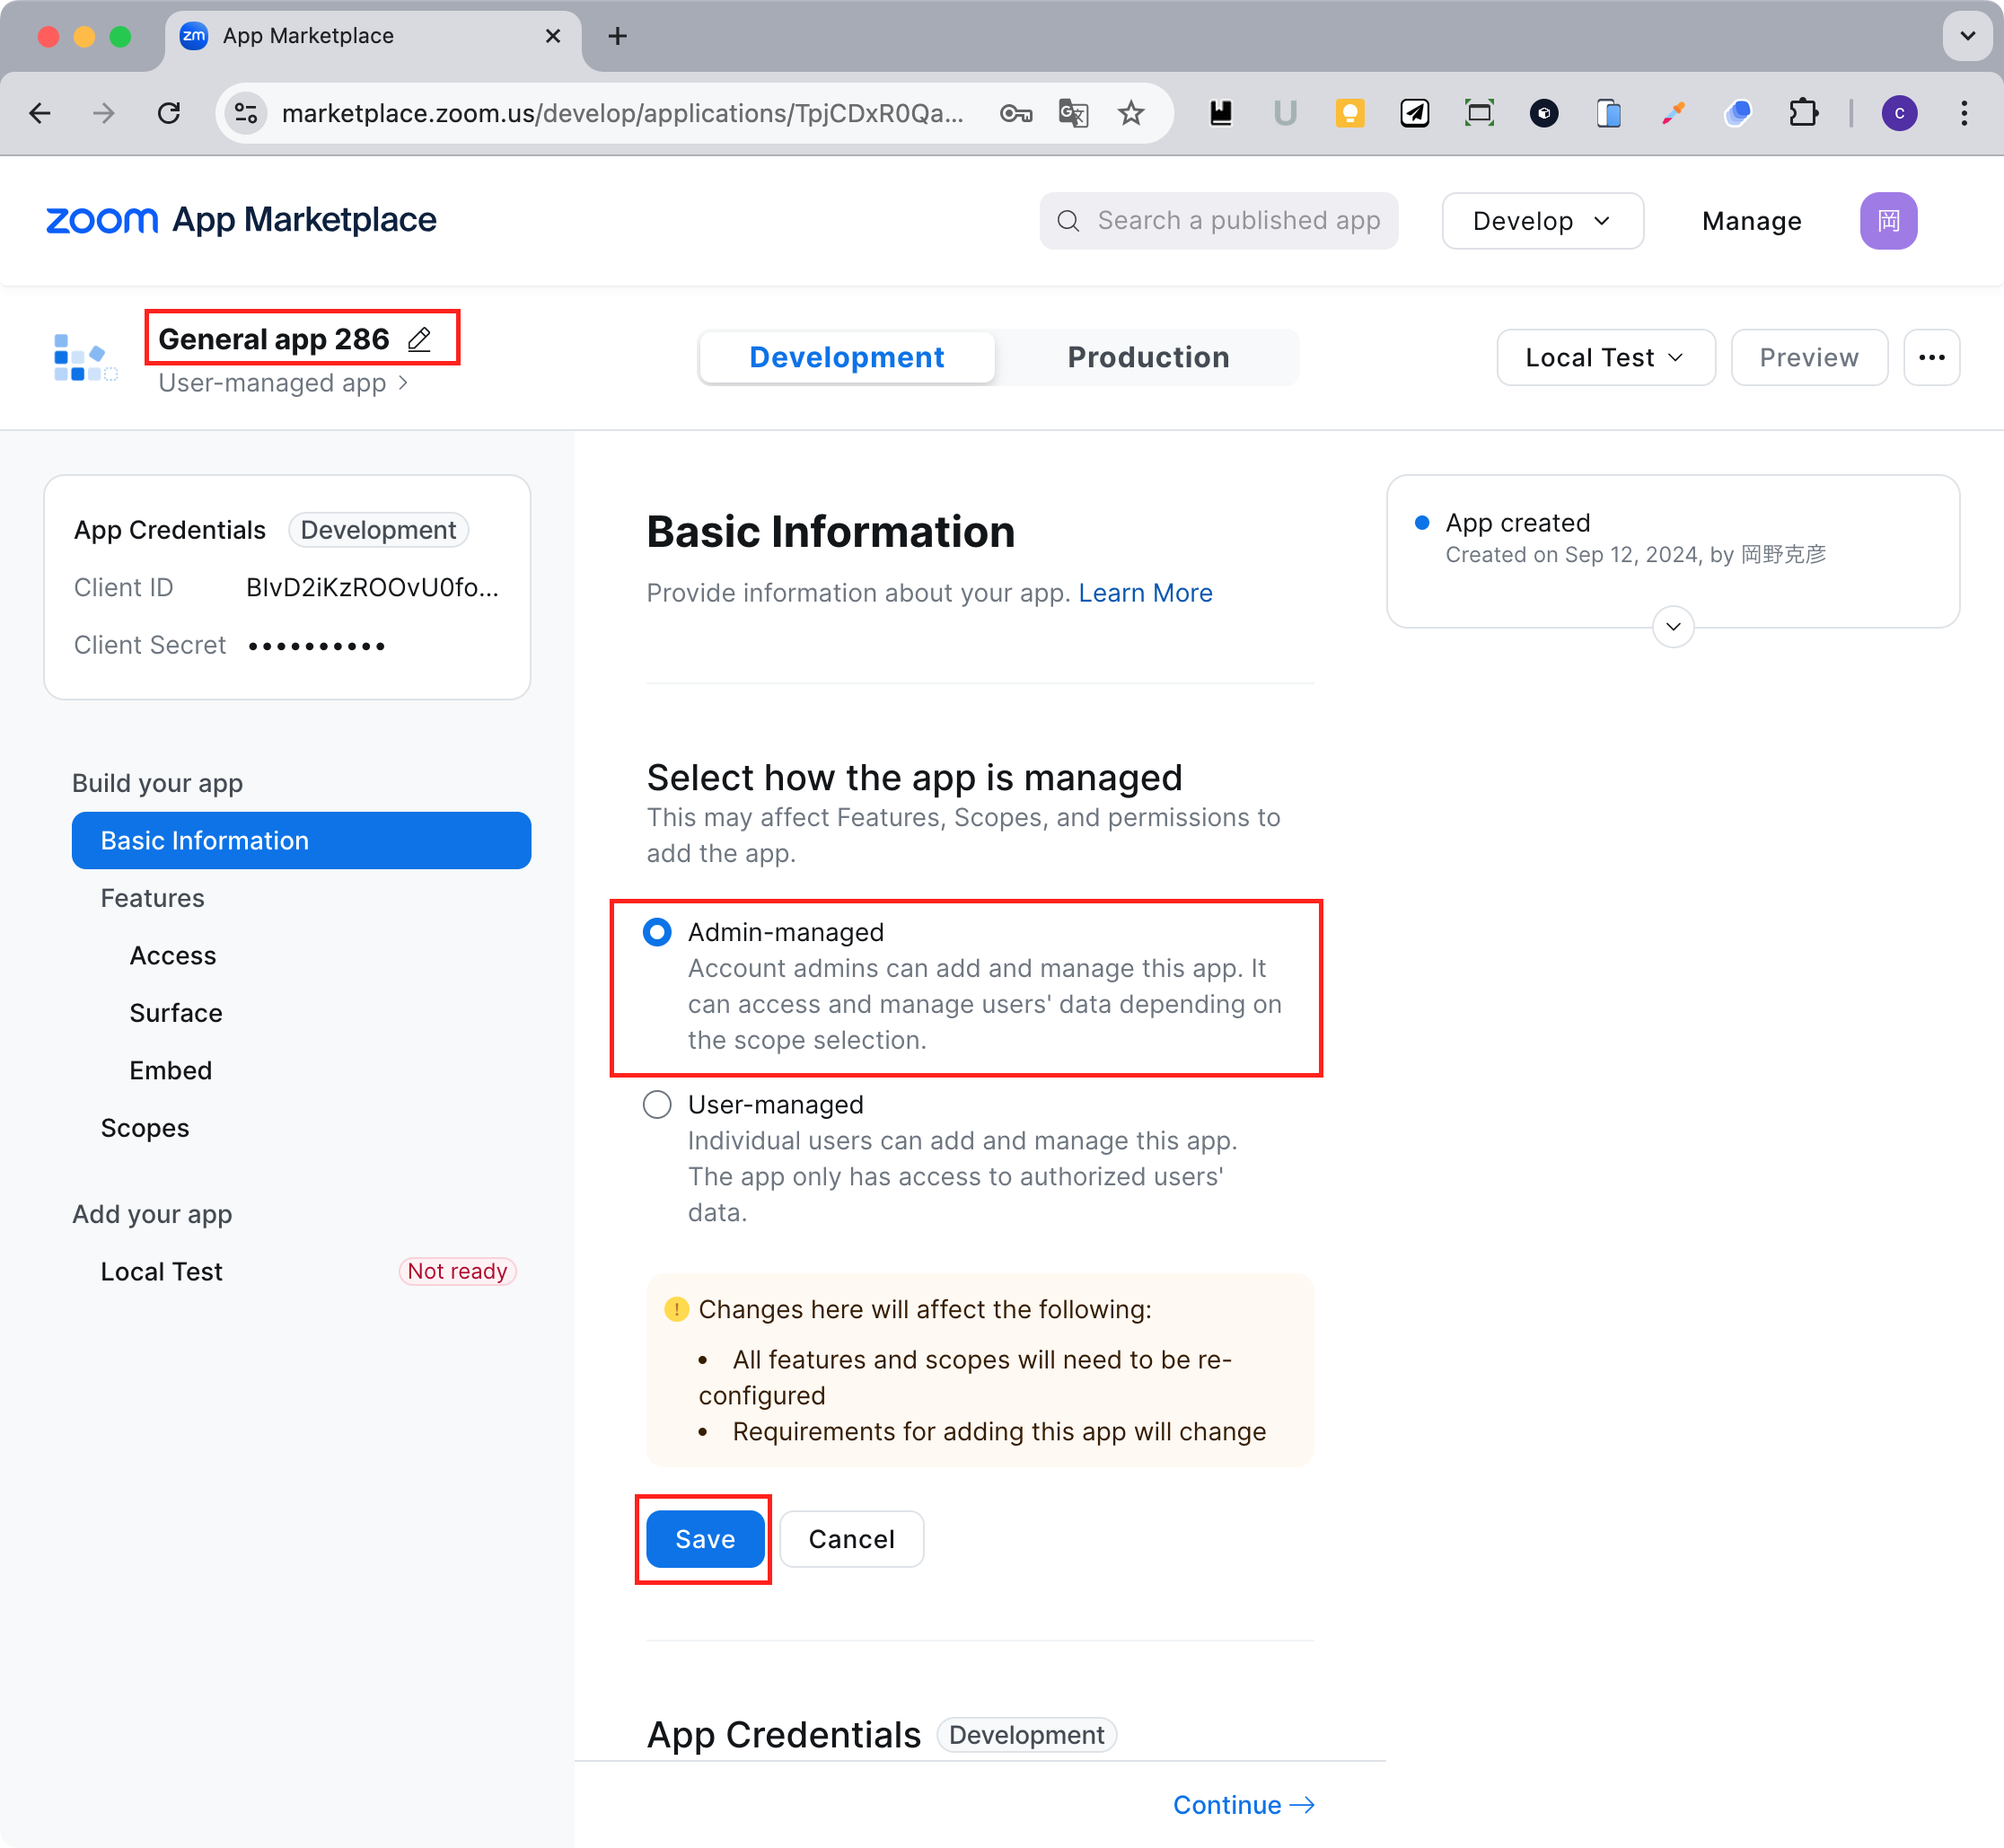Click the Search a published app field
Image resolution: width=2004 pixels, height=1848 pixels.
(x=1236, y=221)
